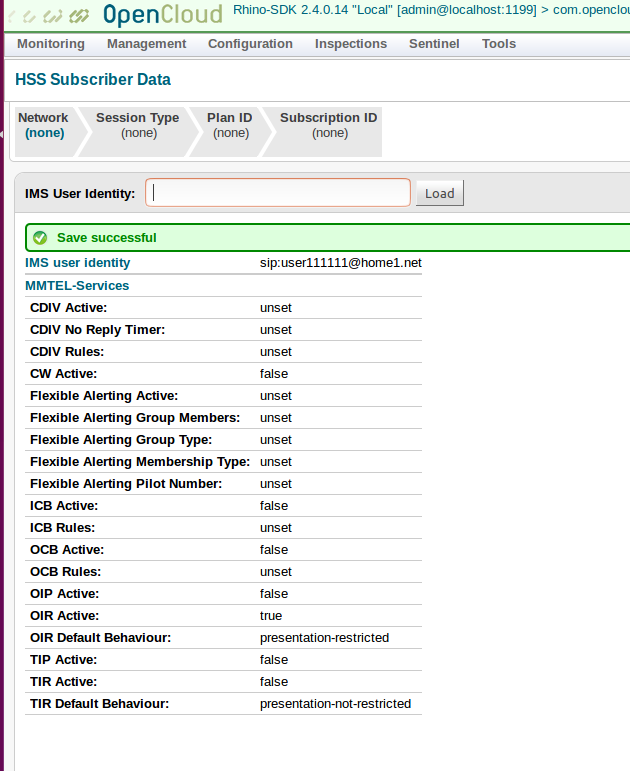
Task: Open the Management menu
Action: pyautogui.click(x=146, y=44)
